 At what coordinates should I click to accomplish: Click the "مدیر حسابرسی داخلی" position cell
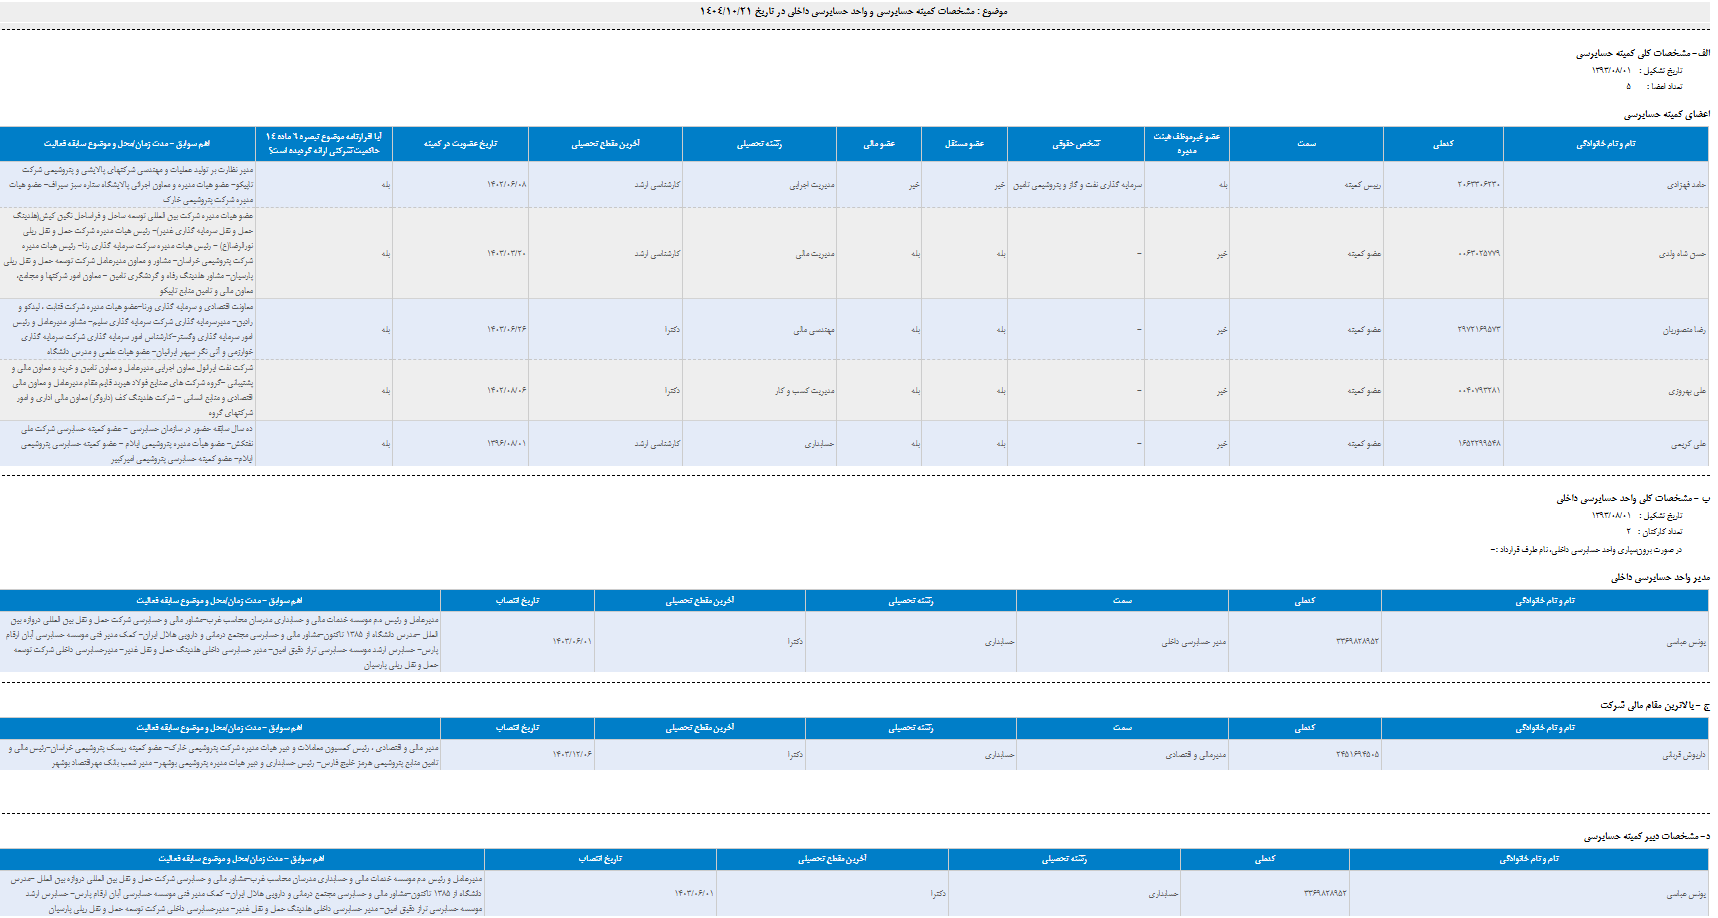point(1193,642)
